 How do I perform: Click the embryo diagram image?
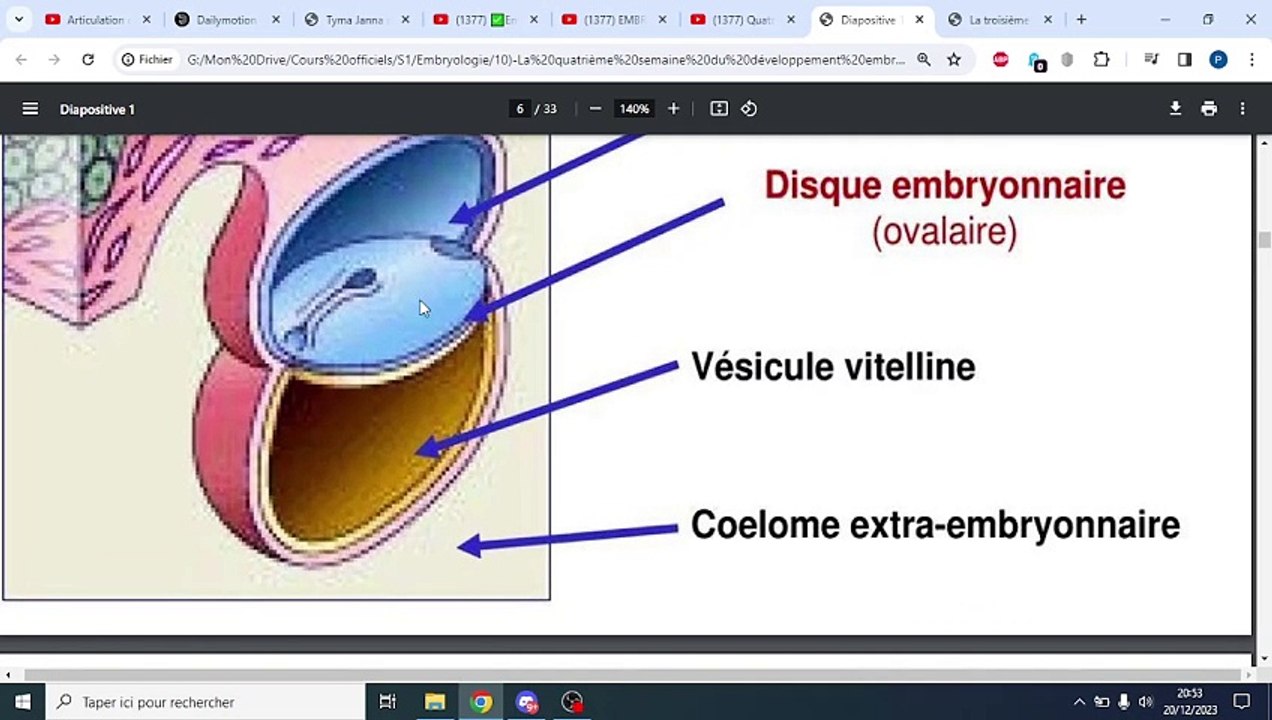276,367
